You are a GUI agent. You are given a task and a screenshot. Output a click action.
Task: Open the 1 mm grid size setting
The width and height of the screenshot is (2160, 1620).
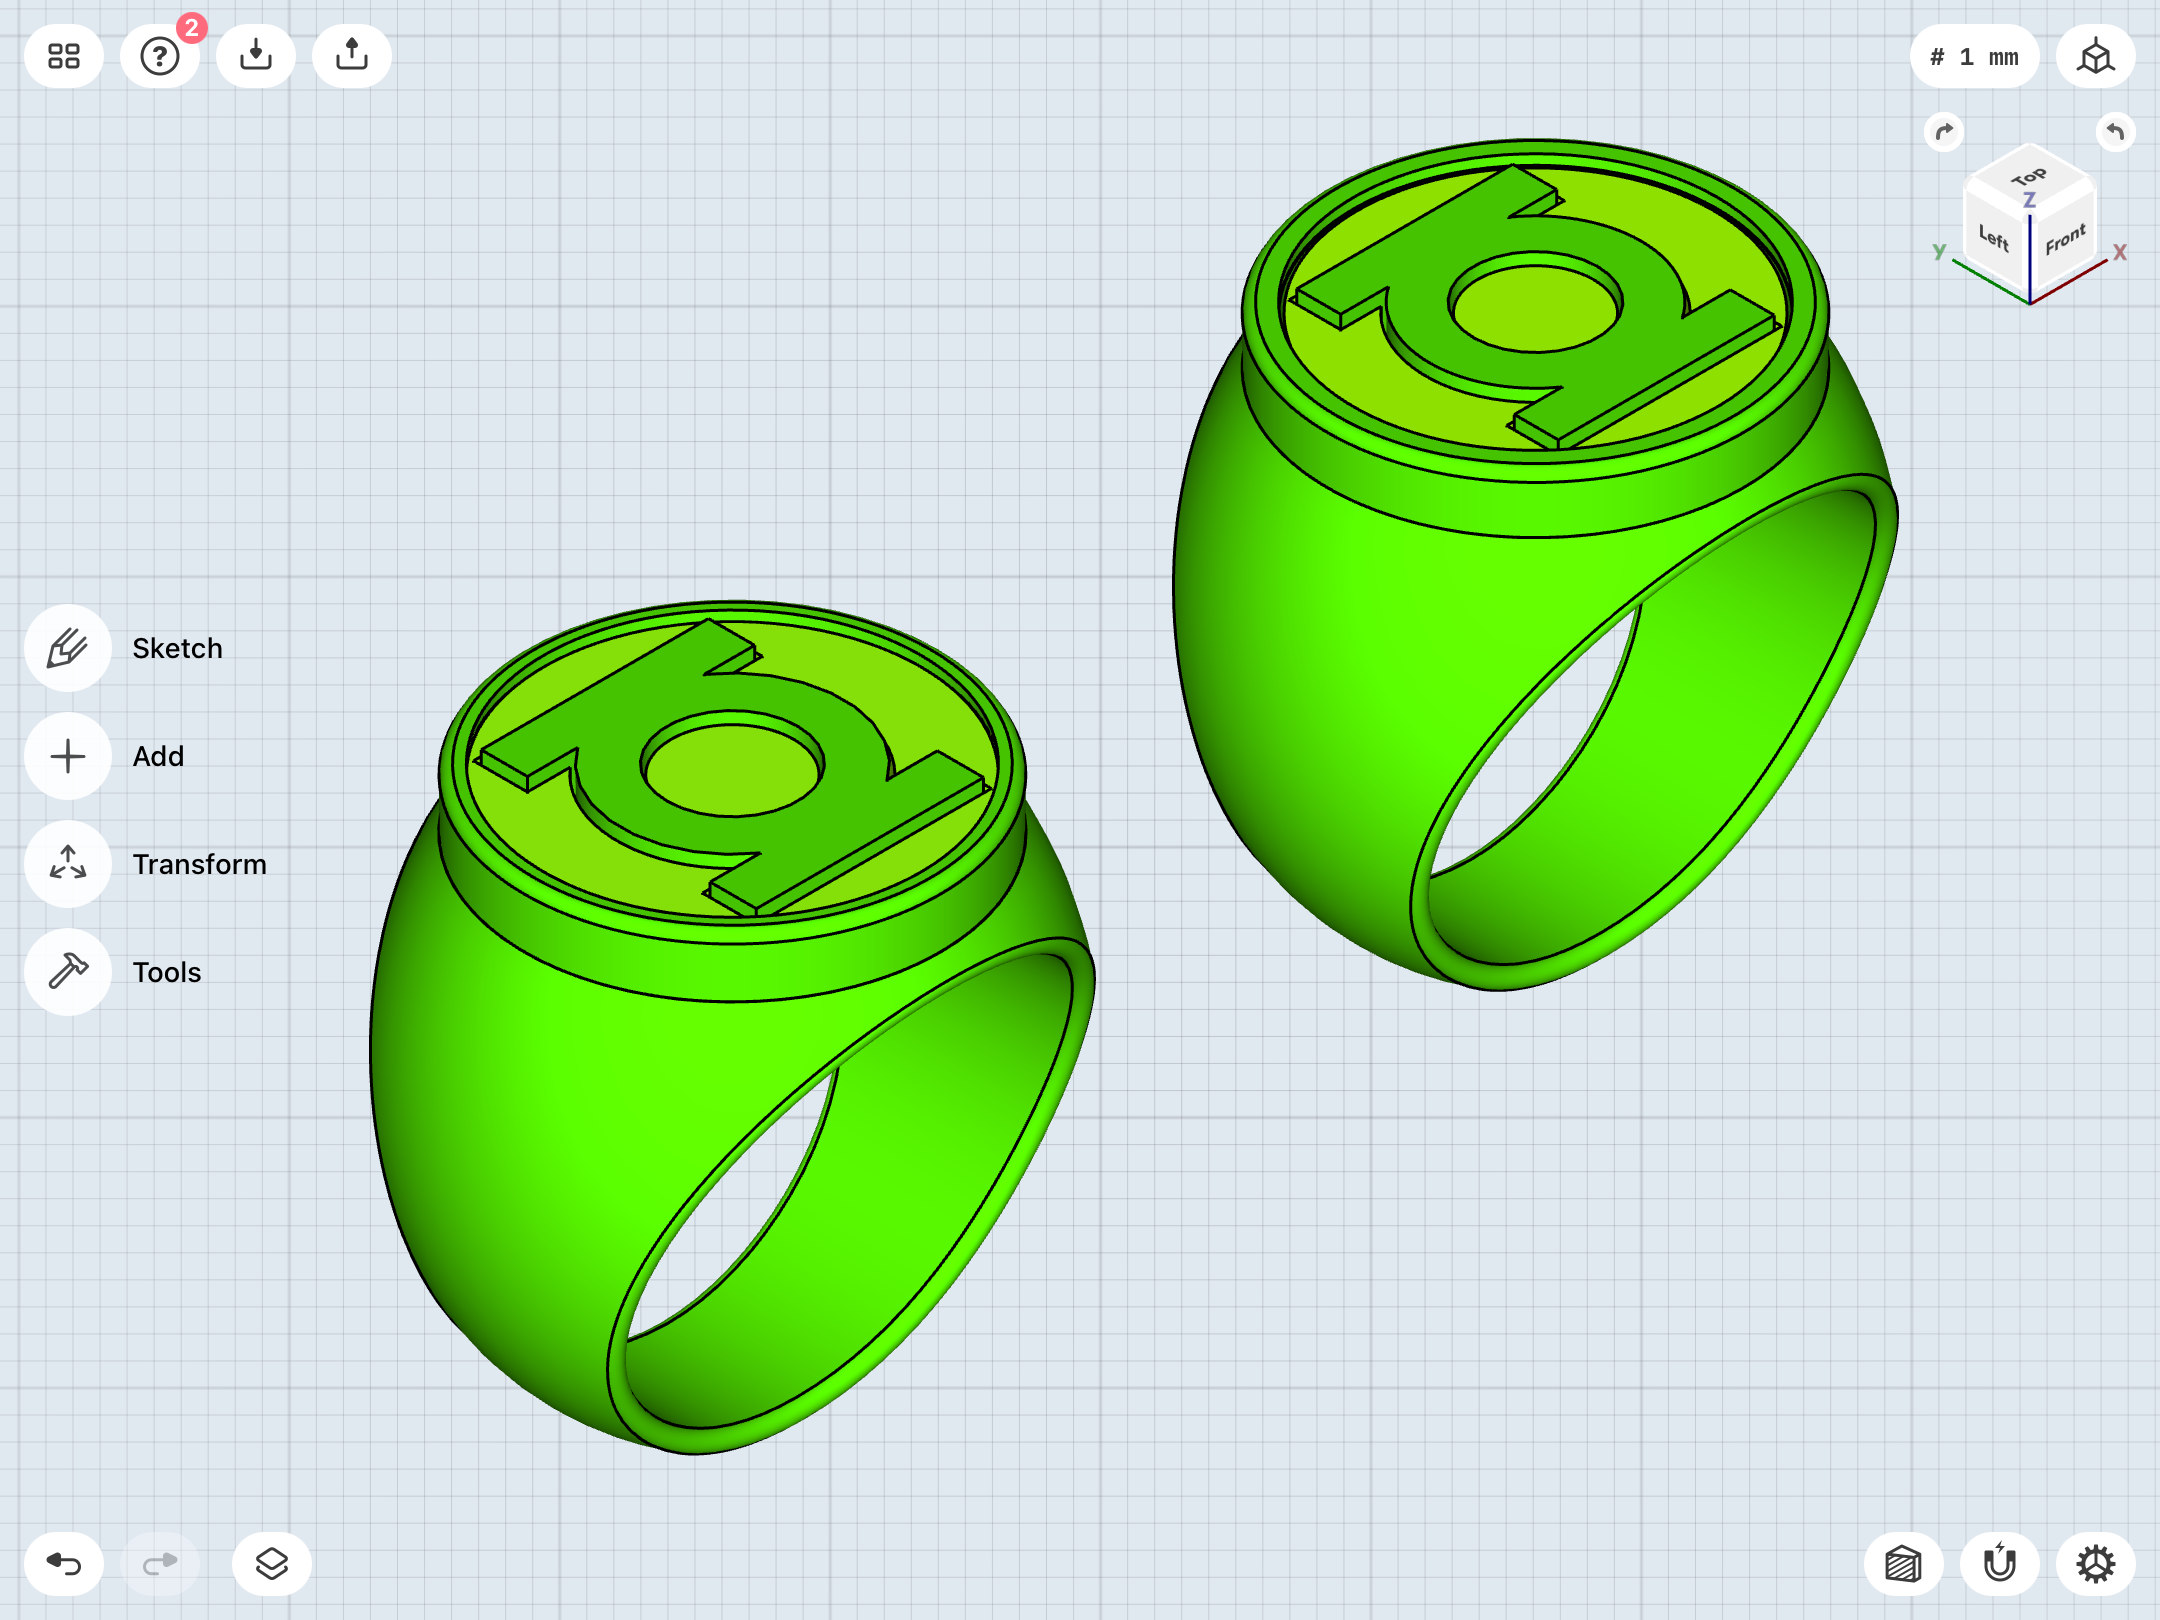[1975, 56]
